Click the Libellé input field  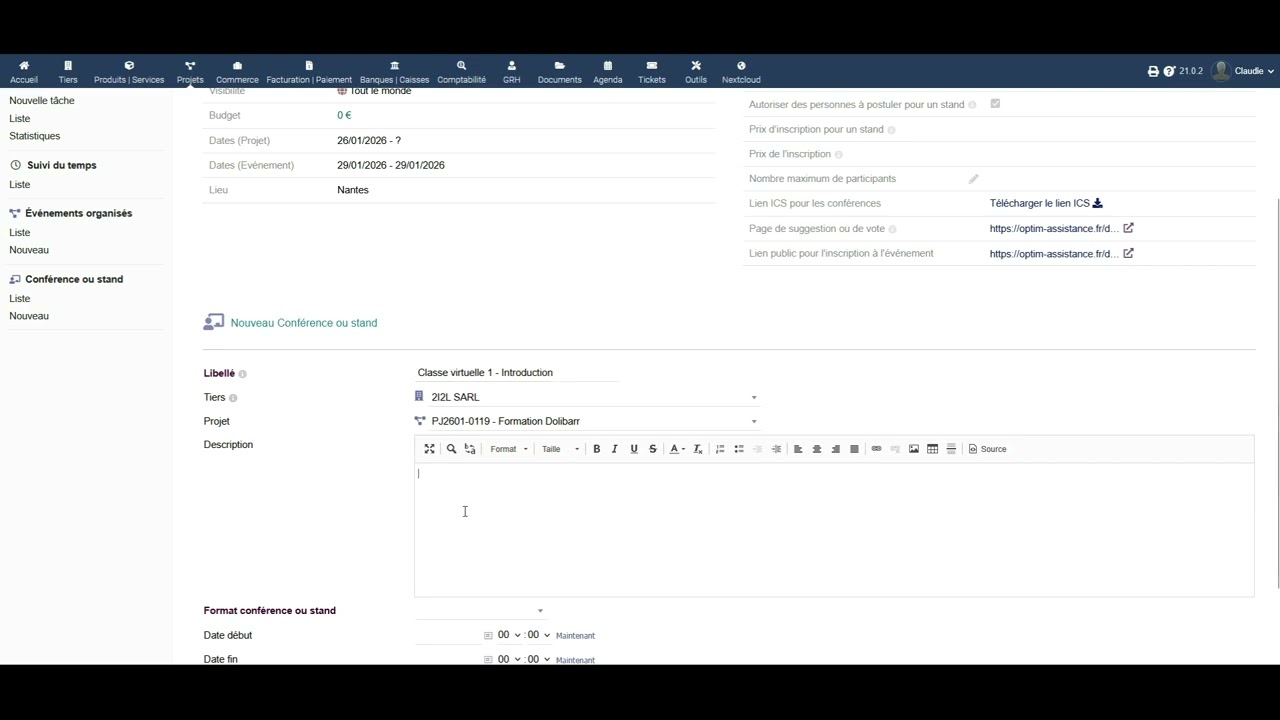(517, 372)
